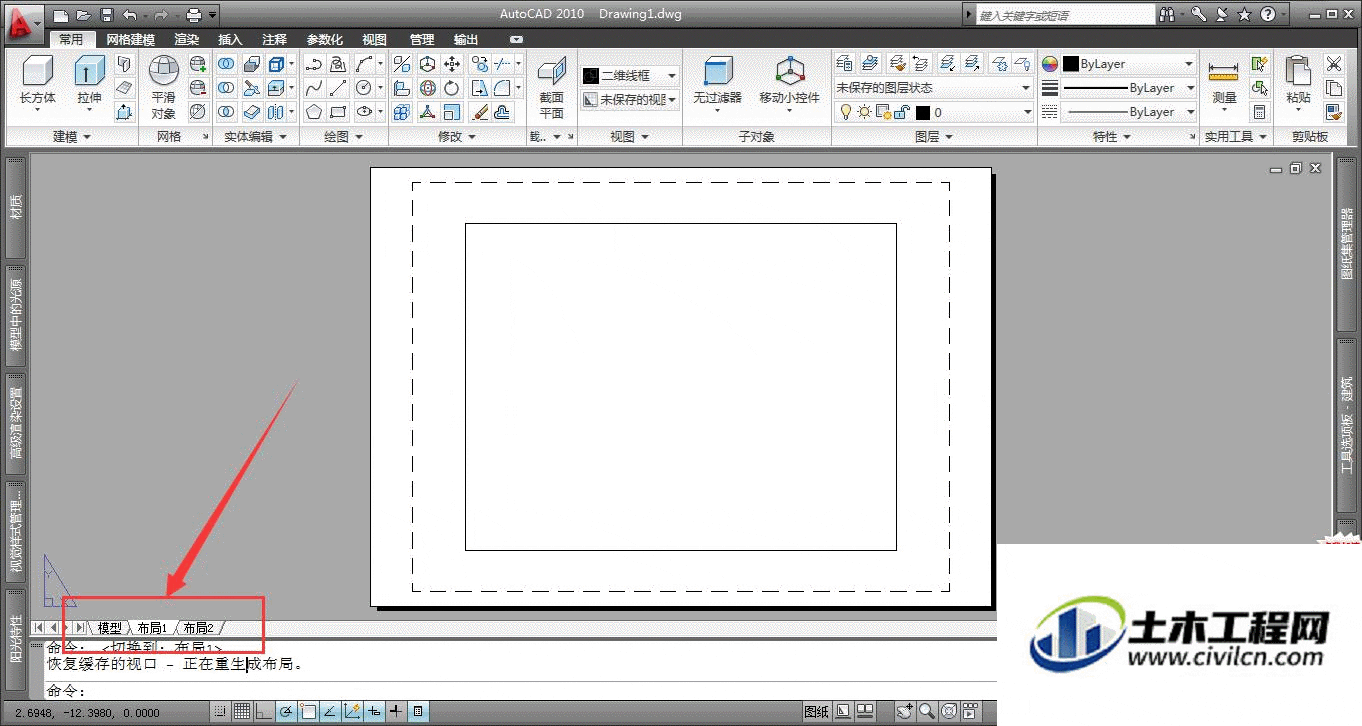Image resolution: width=1362 pixels, height=726 pixels.
Task: Switch to the 注释 ribbon tab
Action: tap(275, 40)
